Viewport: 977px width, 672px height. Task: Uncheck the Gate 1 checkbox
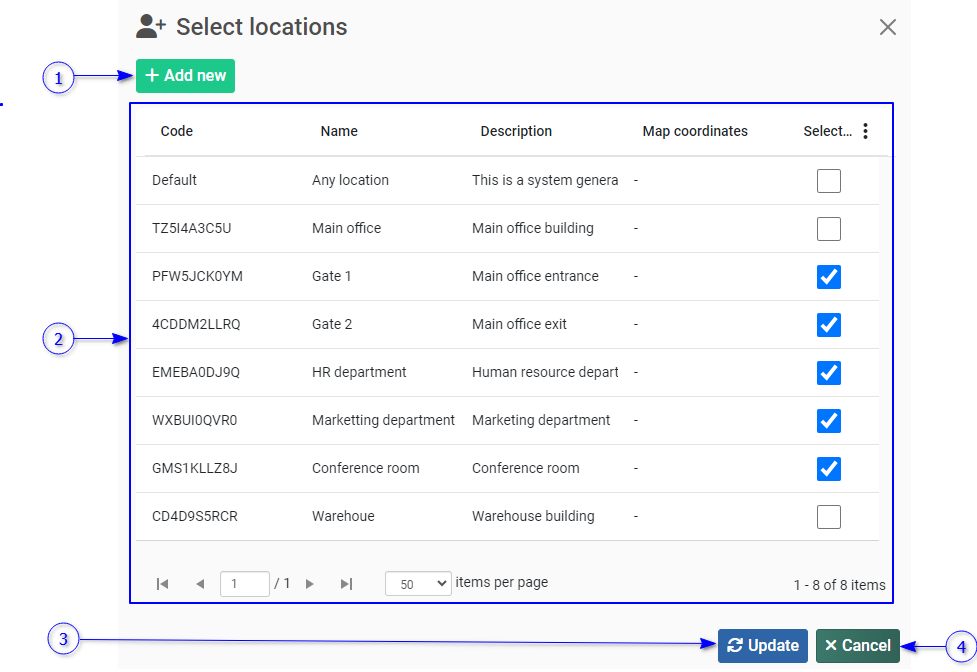point(828,277)
